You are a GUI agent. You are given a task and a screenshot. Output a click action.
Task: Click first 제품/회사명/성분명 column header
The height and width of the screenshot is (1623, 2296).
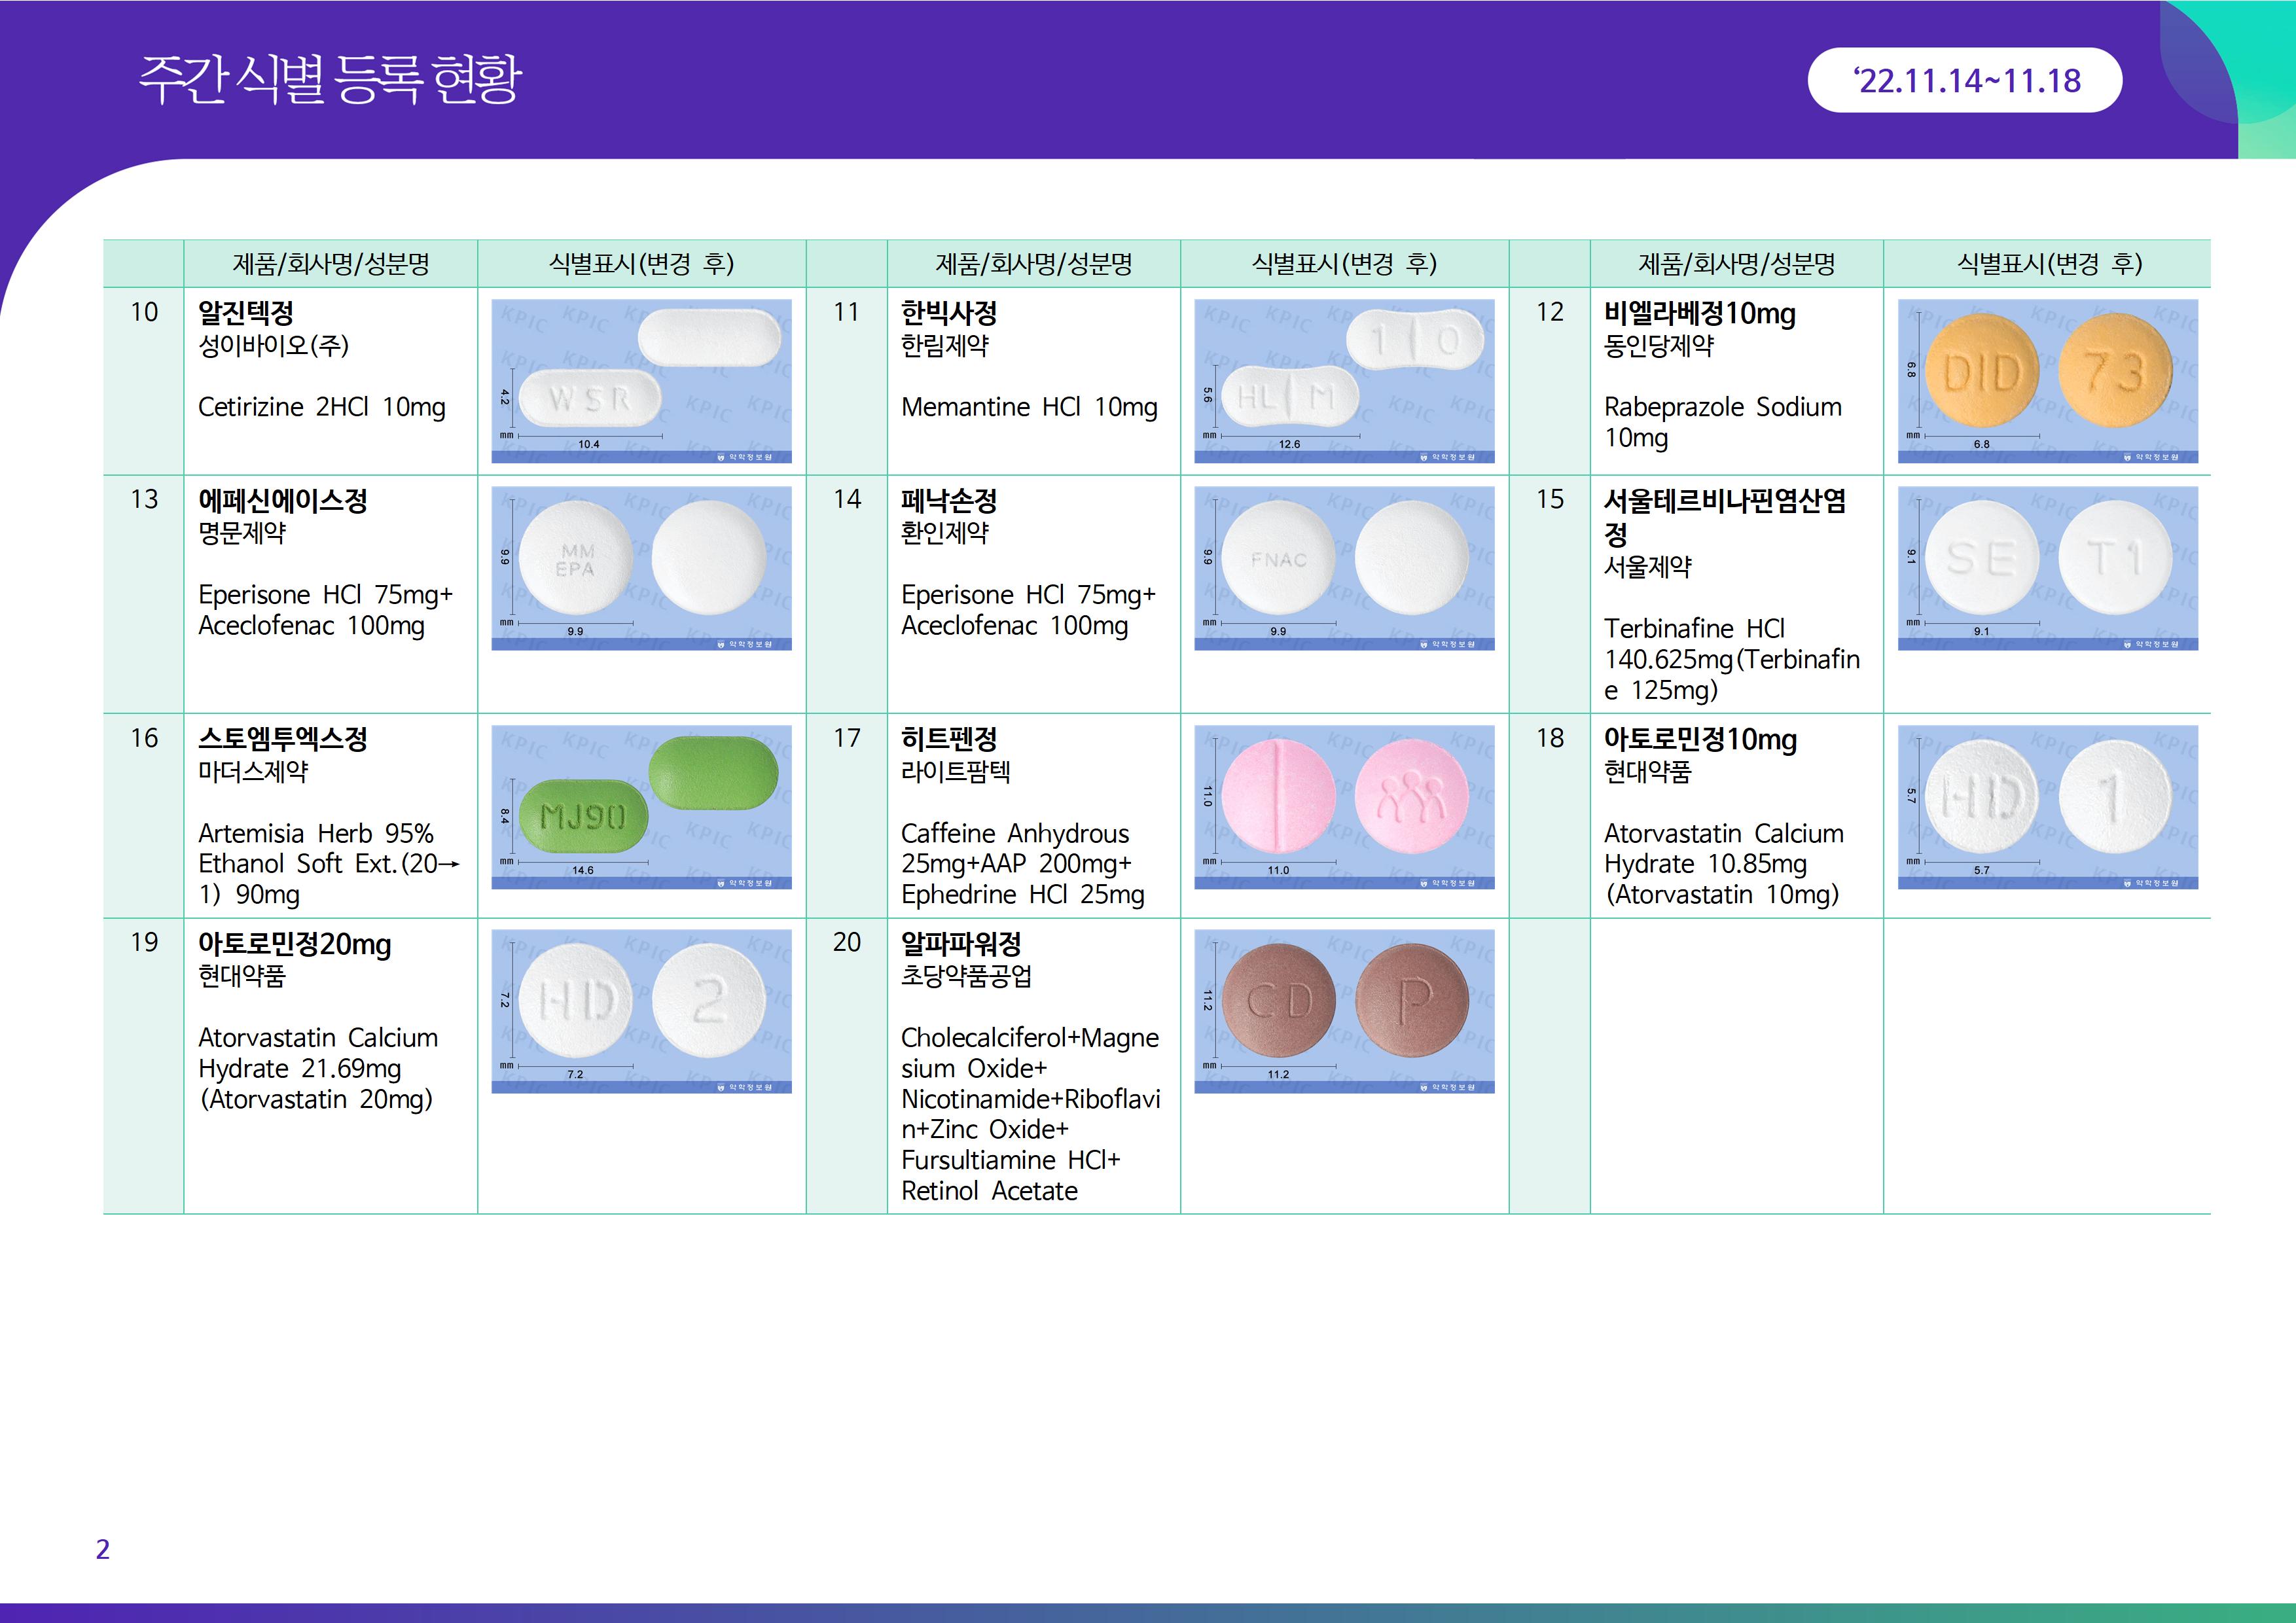330,264
